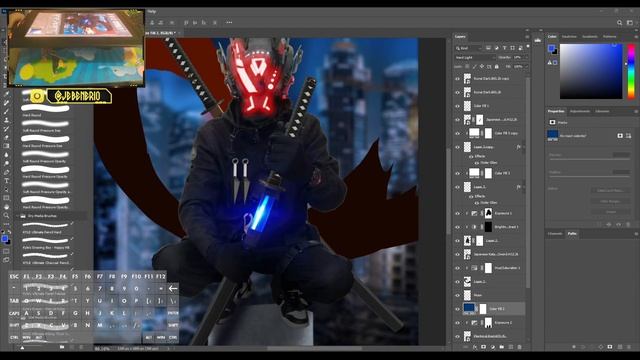Open Hard Light blend mode dropdown
640x360 pixels.
pyautogui.click(x=474, y=58)
